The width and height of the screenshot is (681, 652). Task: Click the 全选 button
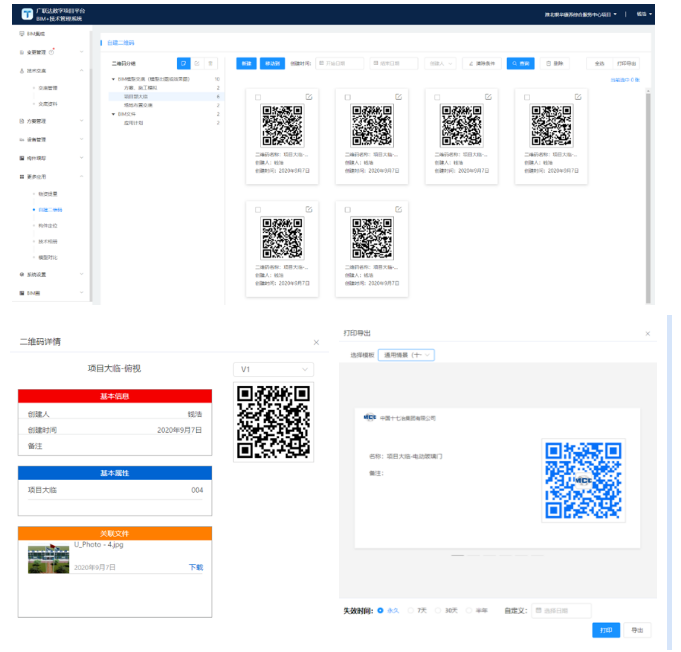[x=600, y=63]
